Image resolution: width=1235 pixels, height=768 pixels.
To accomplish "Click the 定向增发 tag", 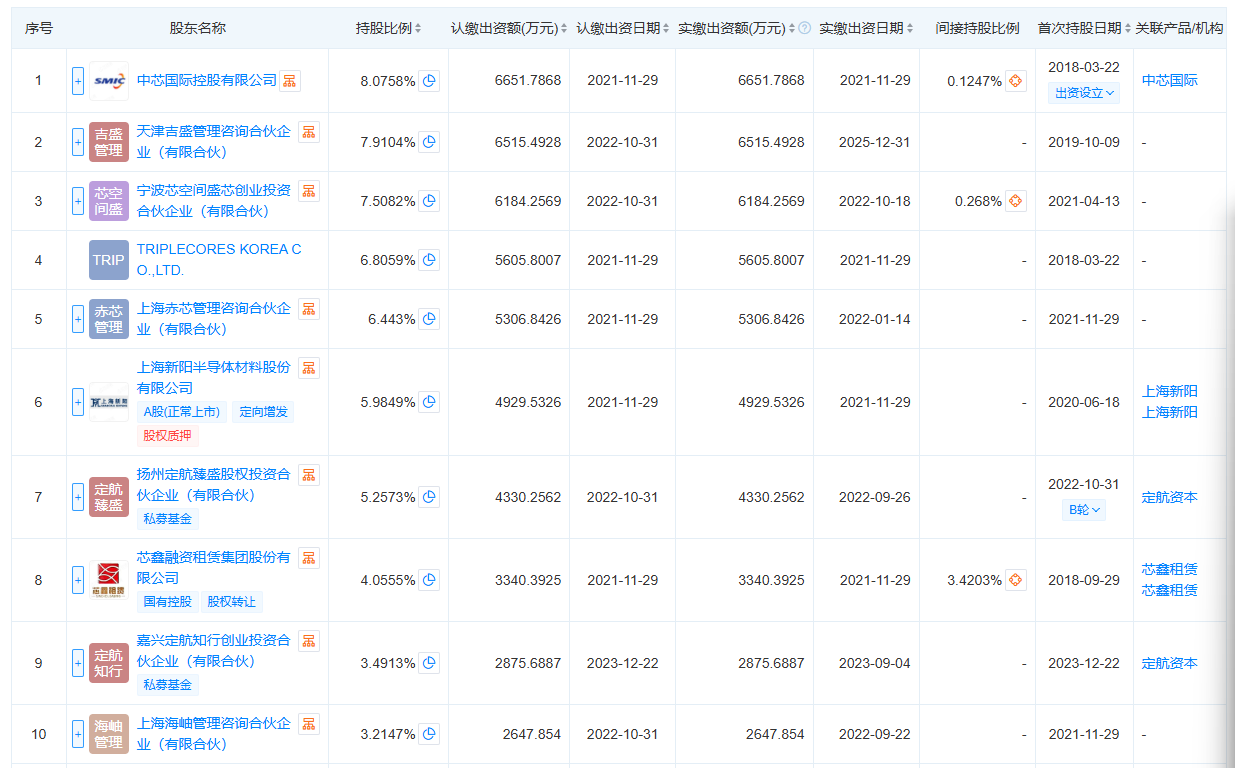I will 264,412.
